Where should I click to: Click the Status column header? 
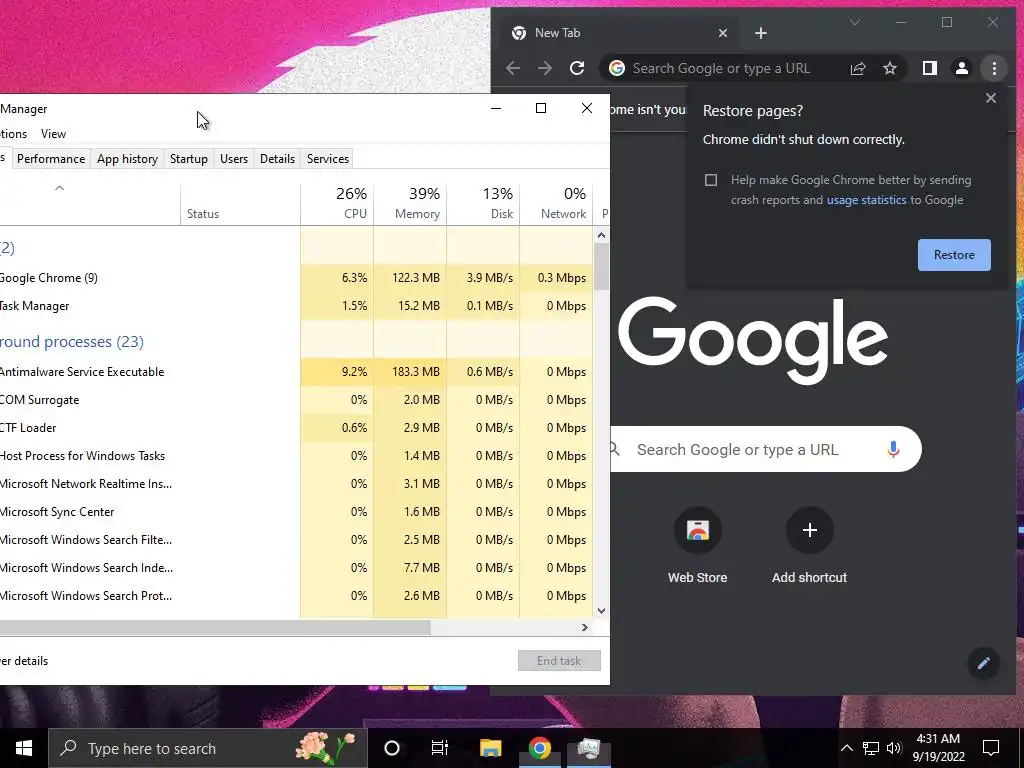click(x=240, y=203)
